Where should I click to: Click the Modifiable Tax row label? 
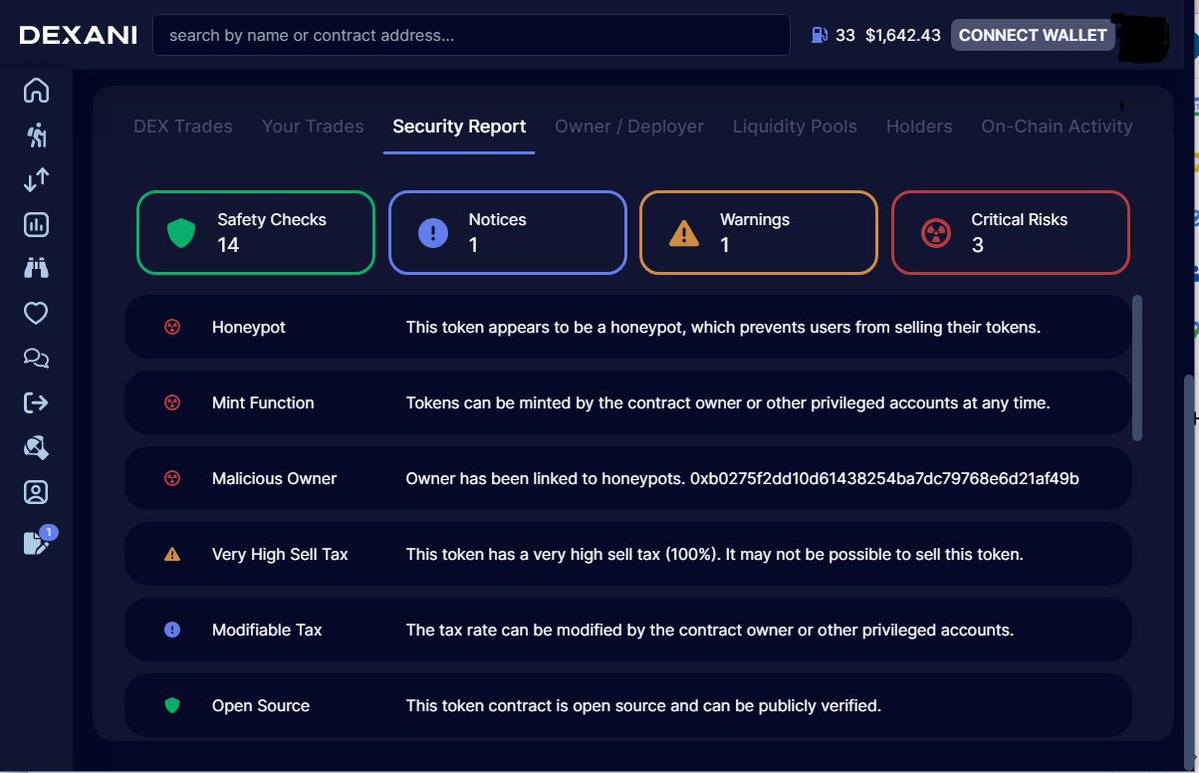click(x=267, y=630)
